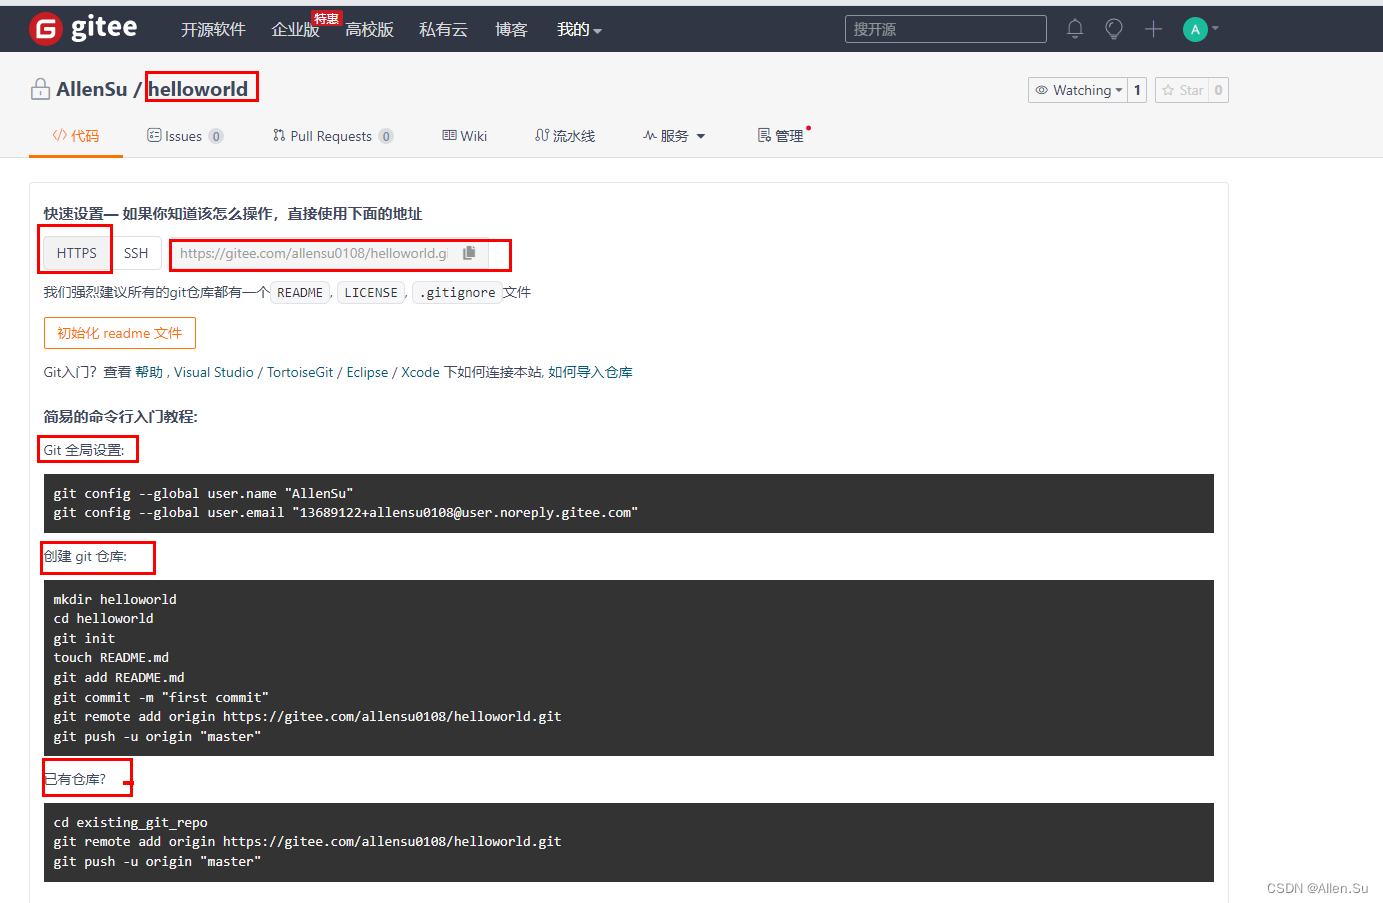Open the Visual Studio link
This screenshot has height=903, width=1383.
click(214, 372)
